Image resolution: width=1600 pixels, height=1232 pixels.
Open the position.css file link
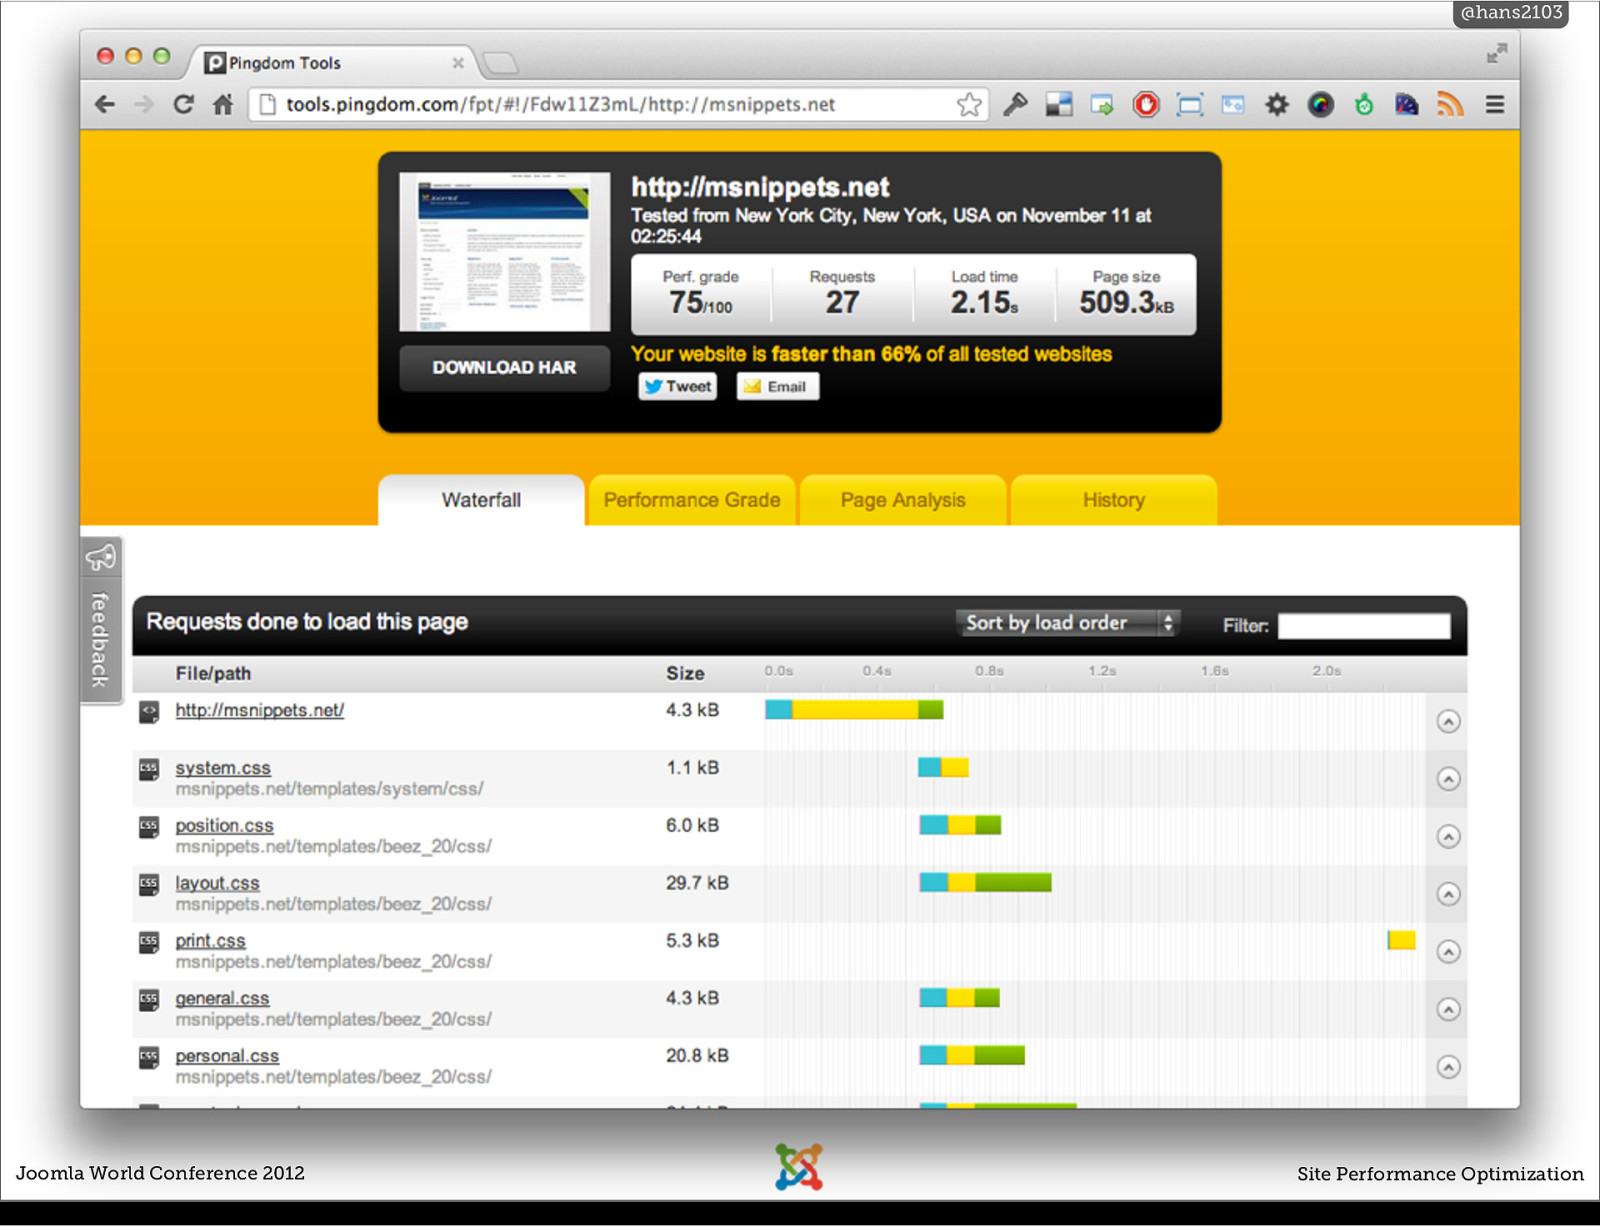(224, 826)
